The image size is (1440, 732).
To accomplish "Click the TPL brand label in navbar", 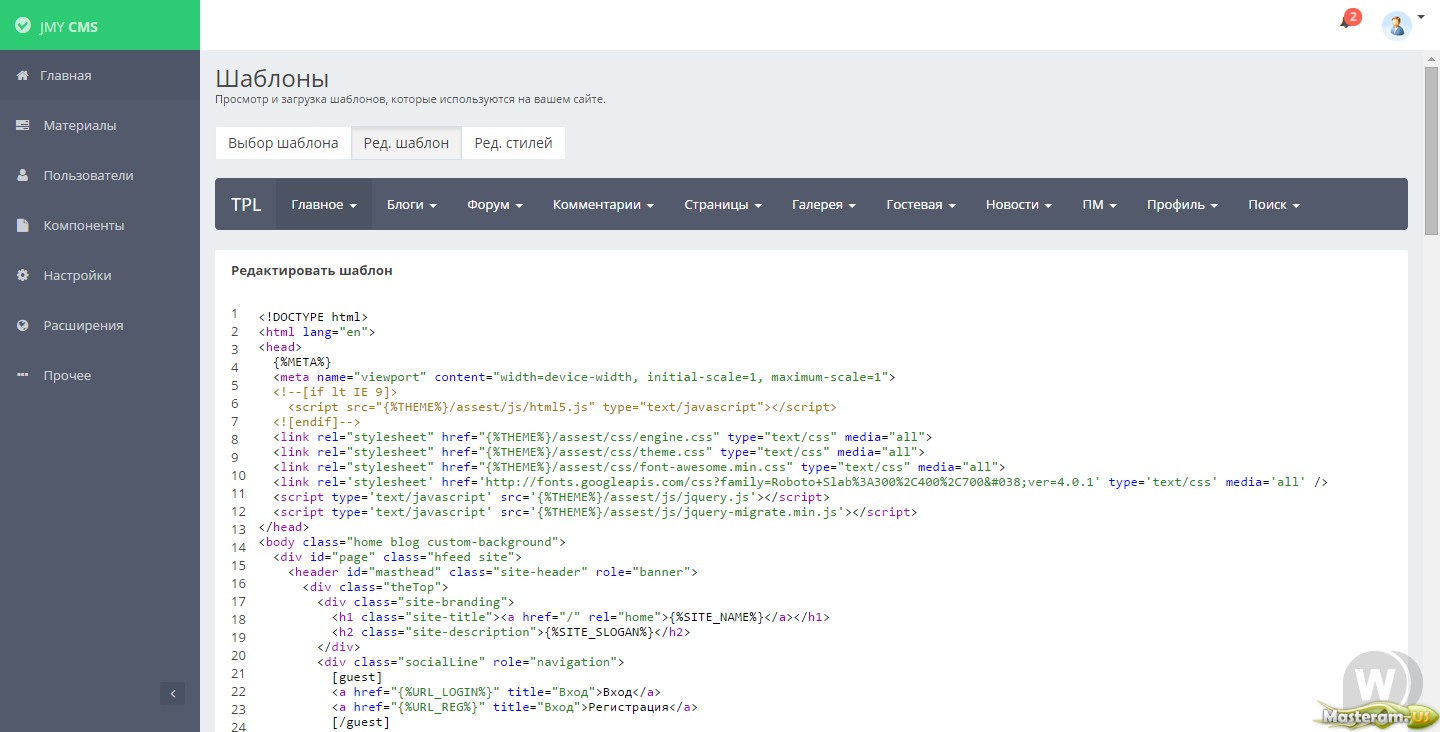I will point(246,204).
